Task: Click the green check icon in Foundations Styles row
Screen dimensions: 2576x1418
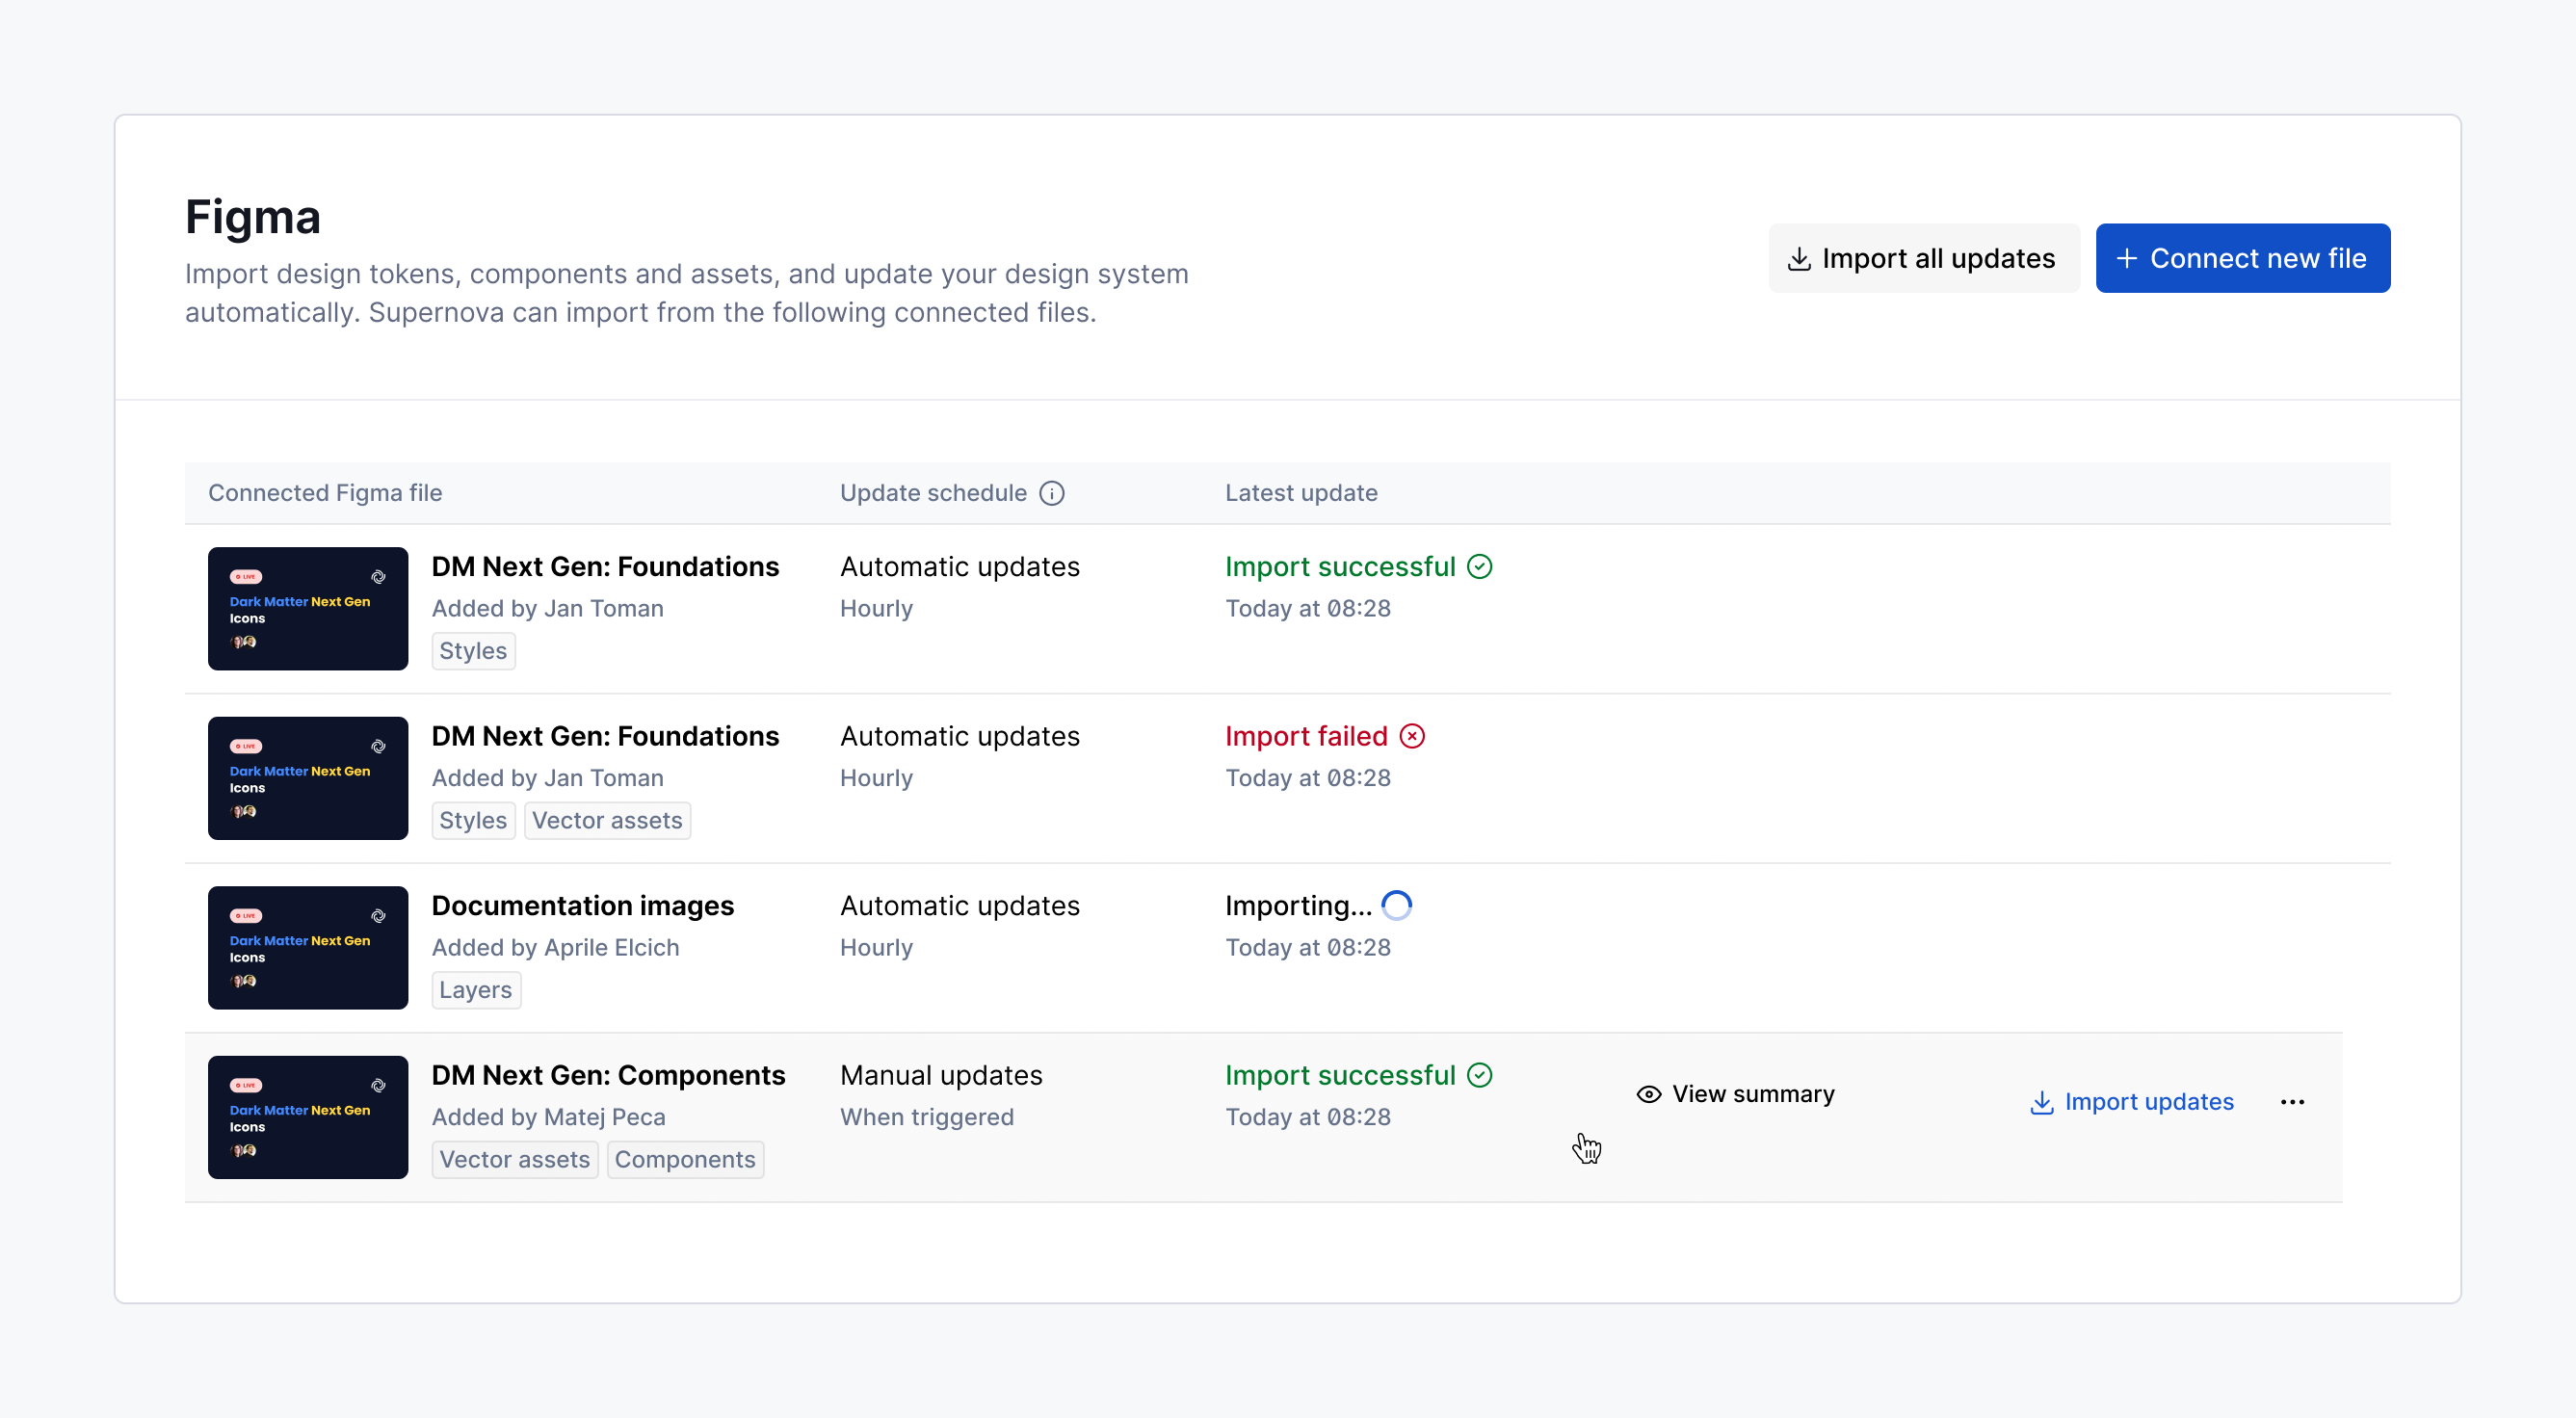Action: [x=1479, y=567]
